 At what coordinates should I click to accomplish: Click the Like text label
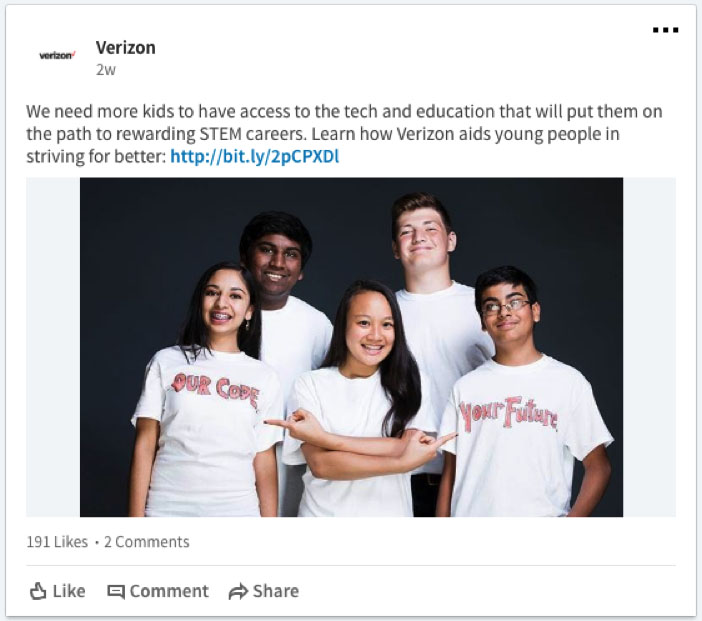[69, 591]
